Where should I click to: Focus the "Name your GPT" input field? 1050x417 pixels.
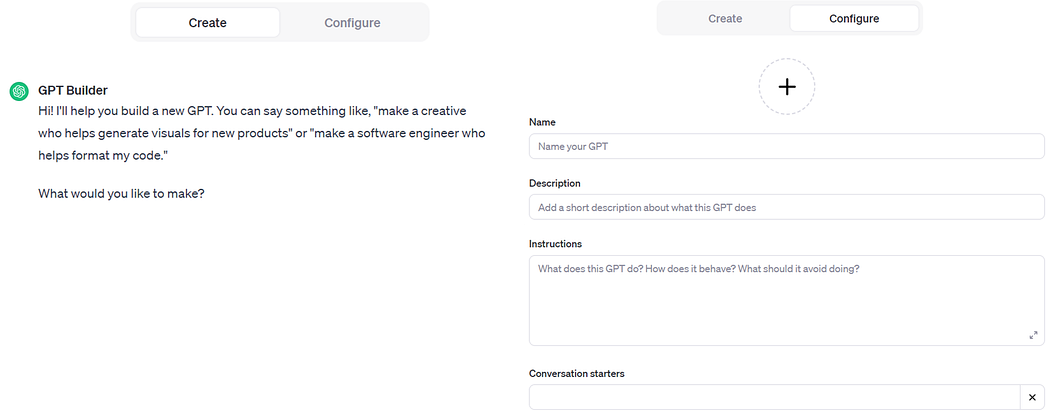[x=786, y=147]
